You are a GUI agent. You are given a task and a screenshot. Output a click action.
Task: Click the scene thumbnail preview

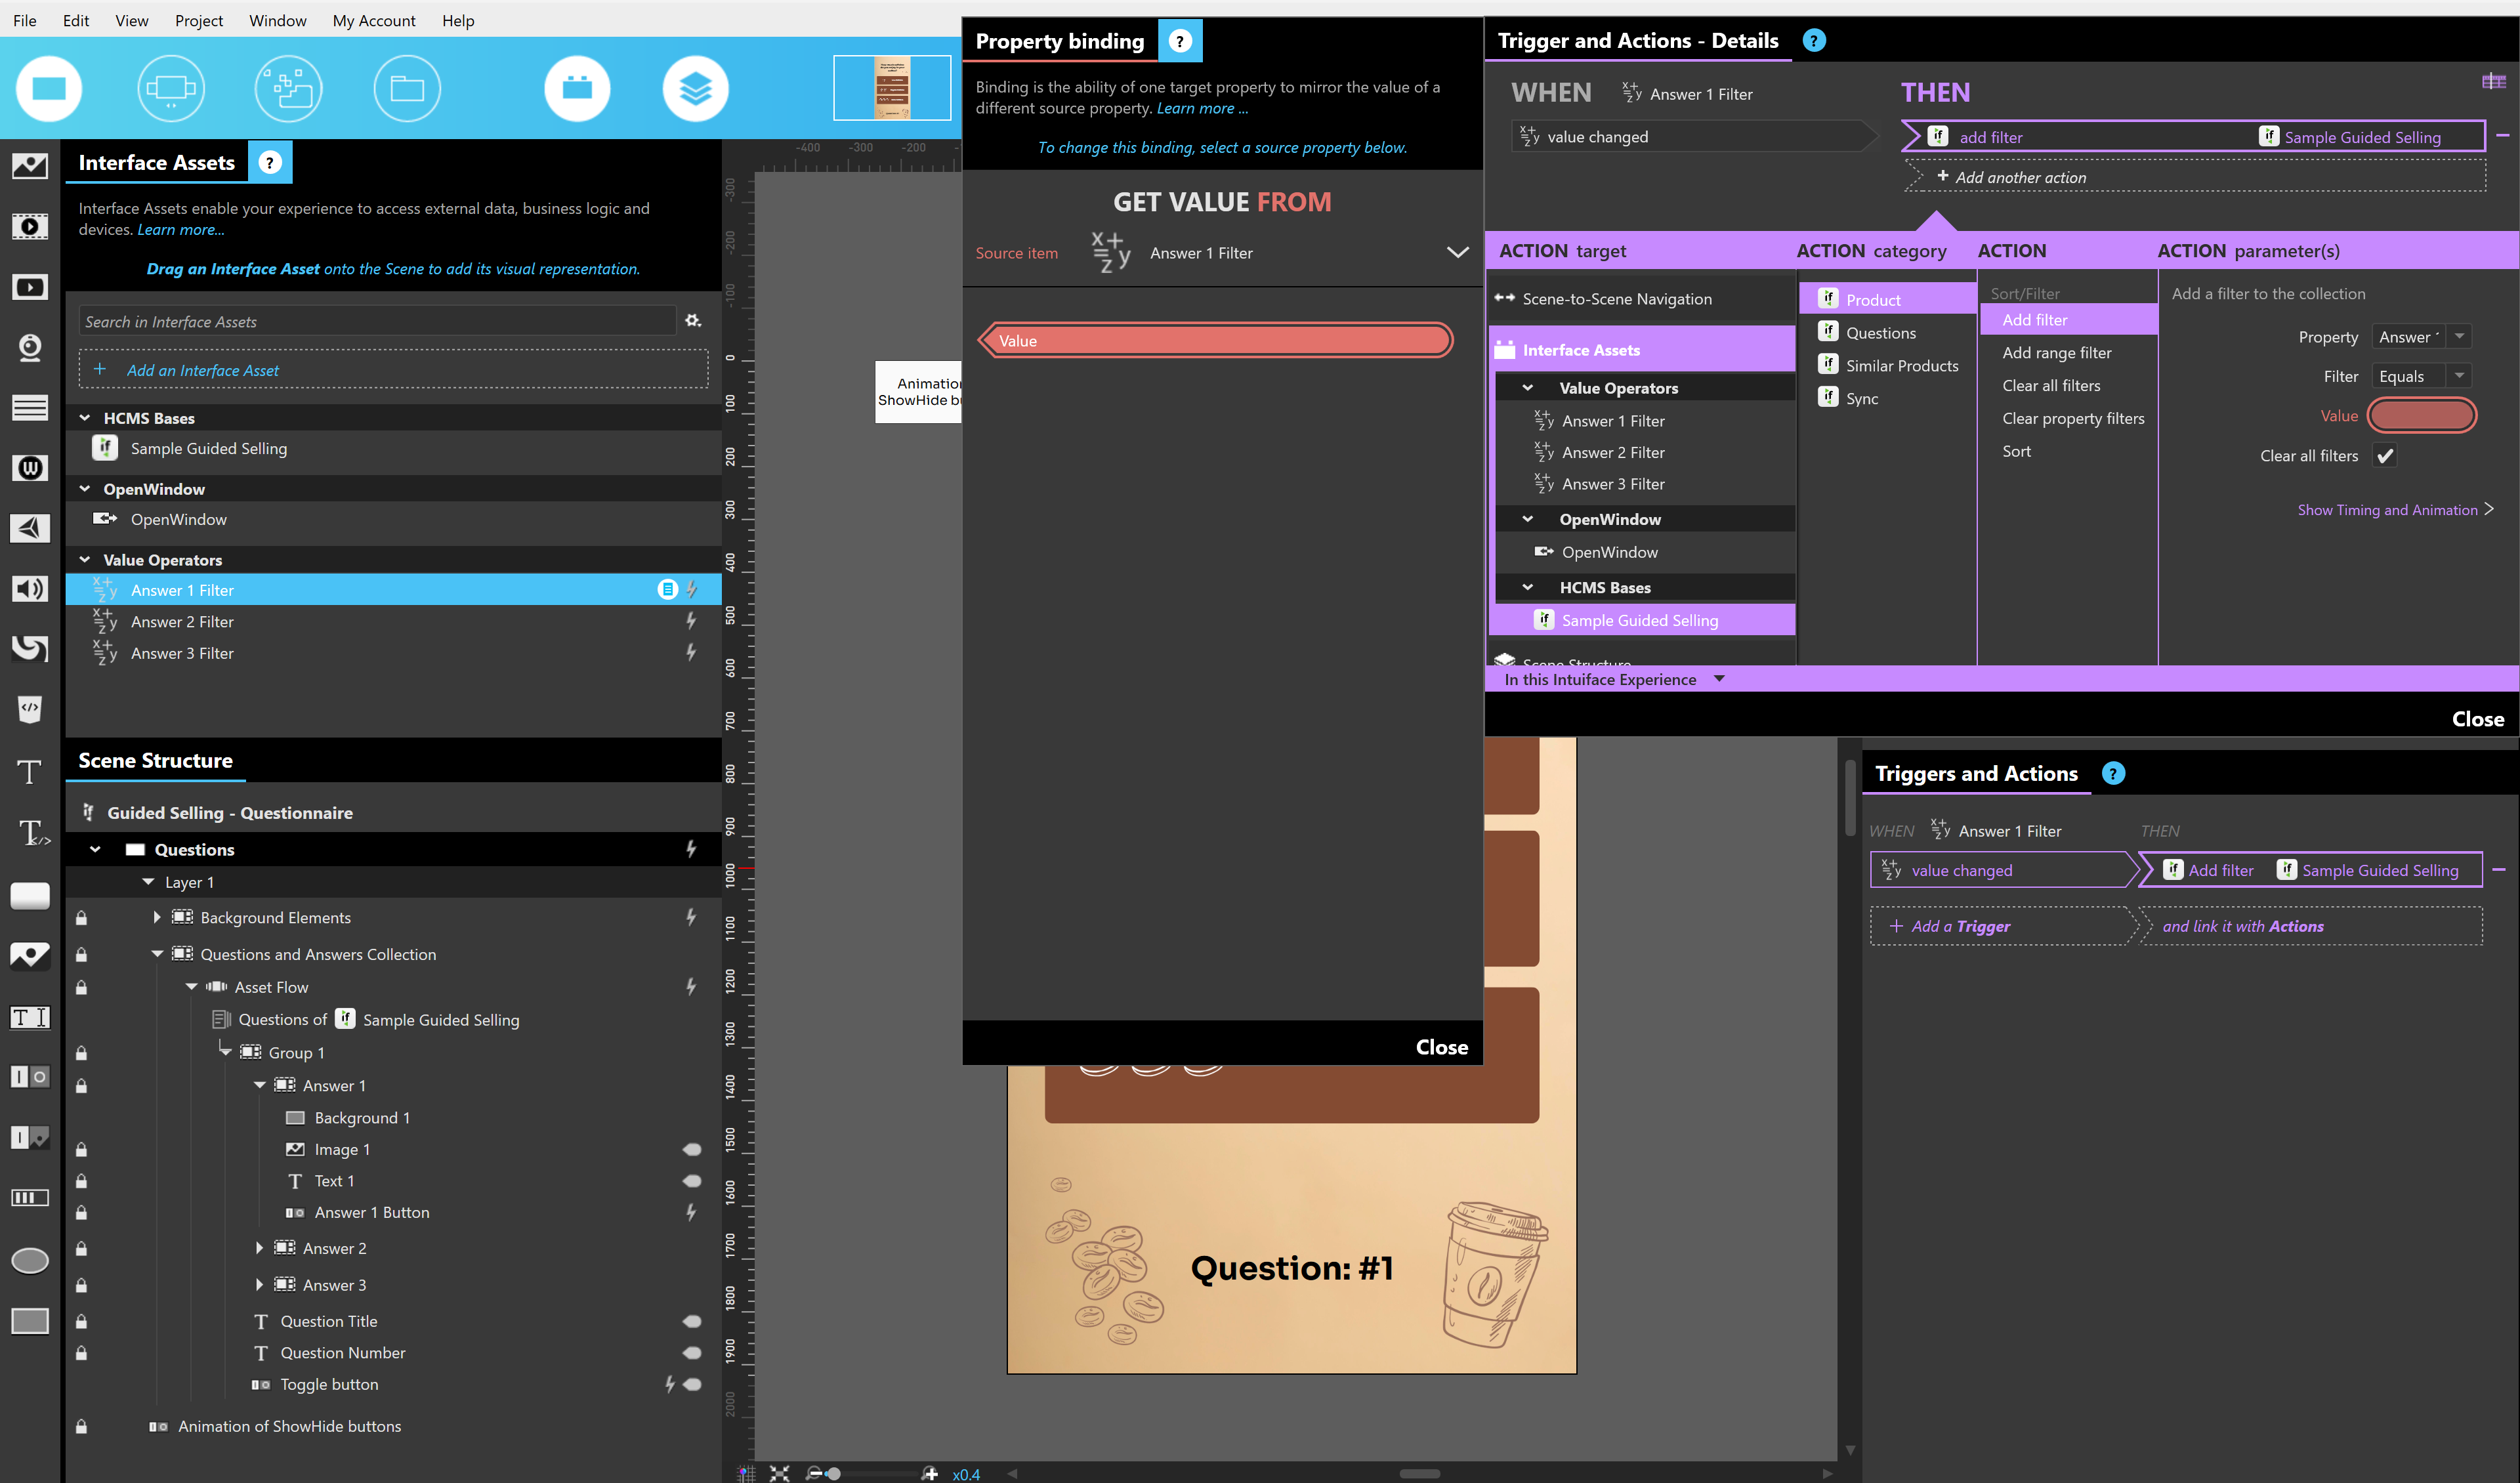(x=892, y=88)
